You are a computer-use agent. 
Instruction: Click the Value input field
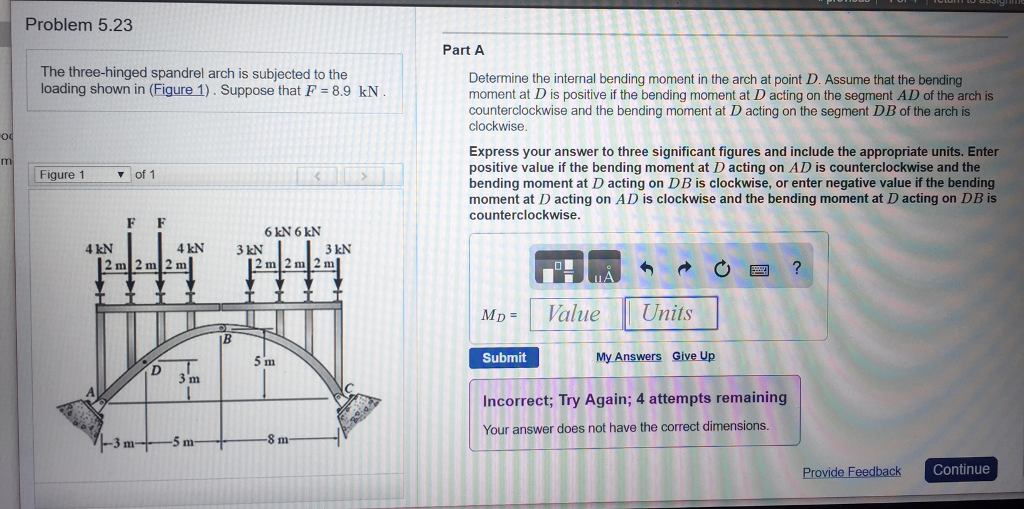[576, 314]
